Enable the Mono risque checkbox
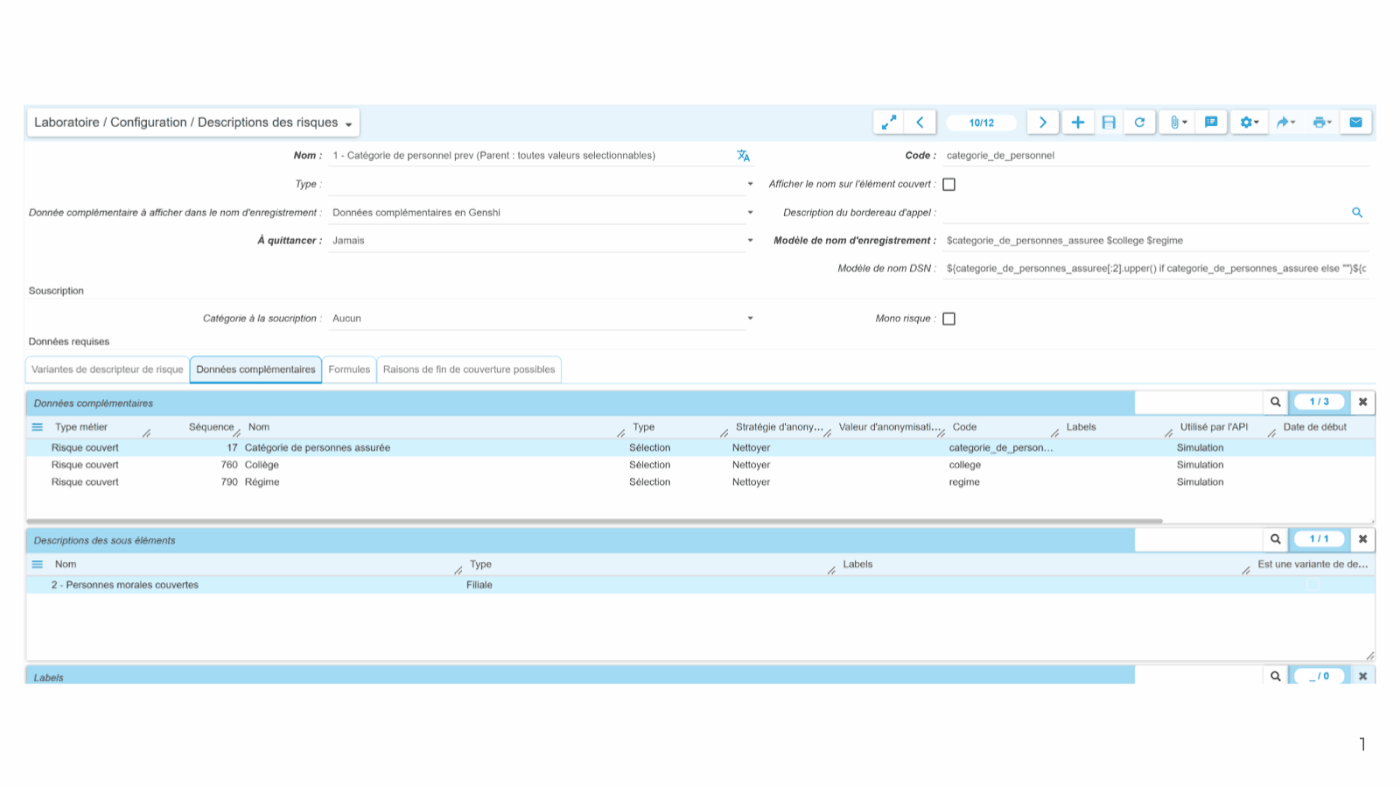The height and width of the screenshot is (787, 1400). [x=949, y=319]
